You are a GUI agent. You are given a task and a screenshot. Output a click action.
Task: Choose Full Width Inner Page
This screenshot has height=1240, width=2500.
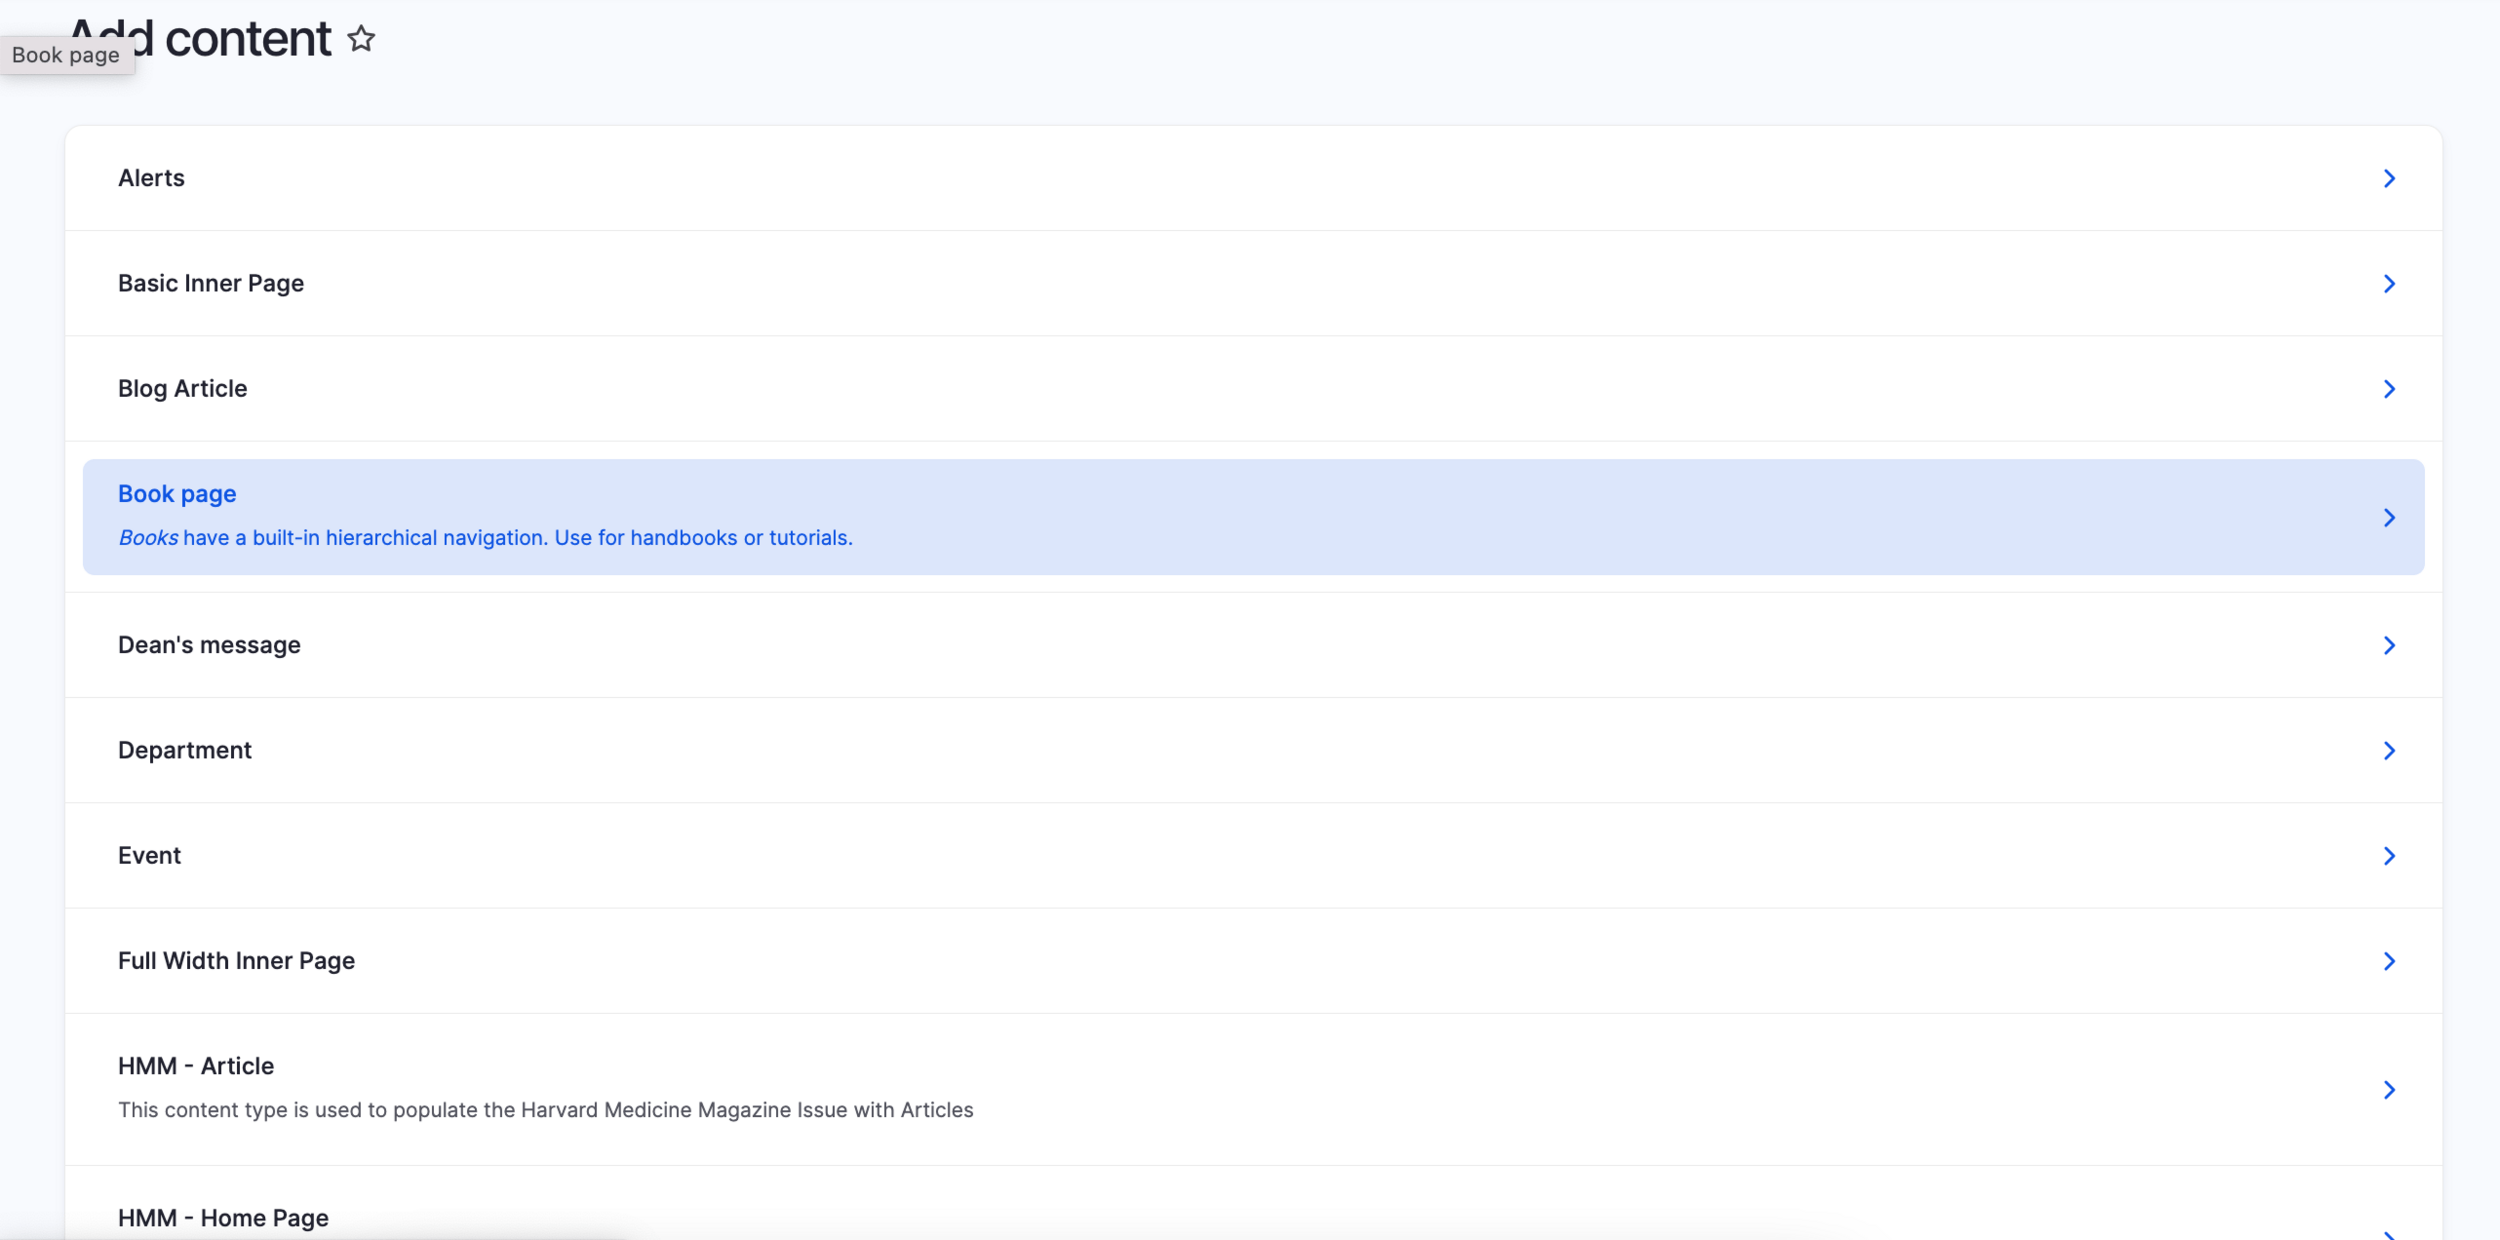coord(236,961)
